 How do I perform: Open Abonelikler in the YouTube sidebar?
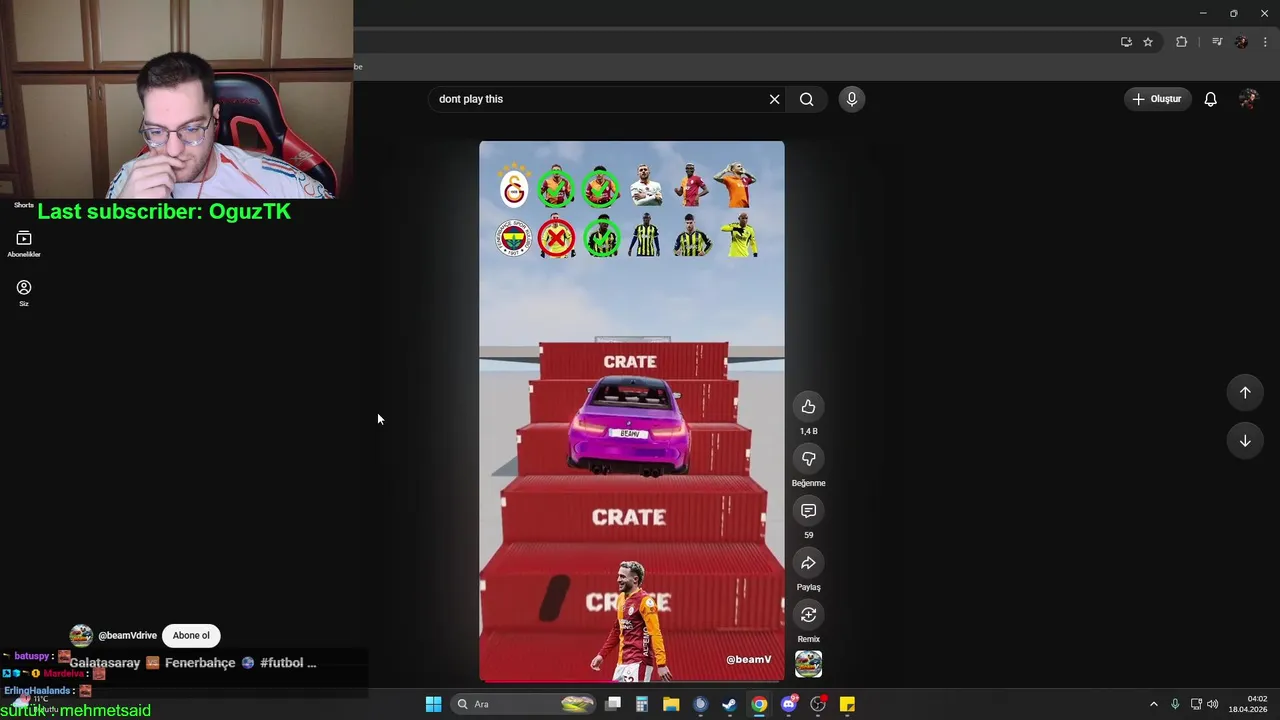(x=24, y=243)
